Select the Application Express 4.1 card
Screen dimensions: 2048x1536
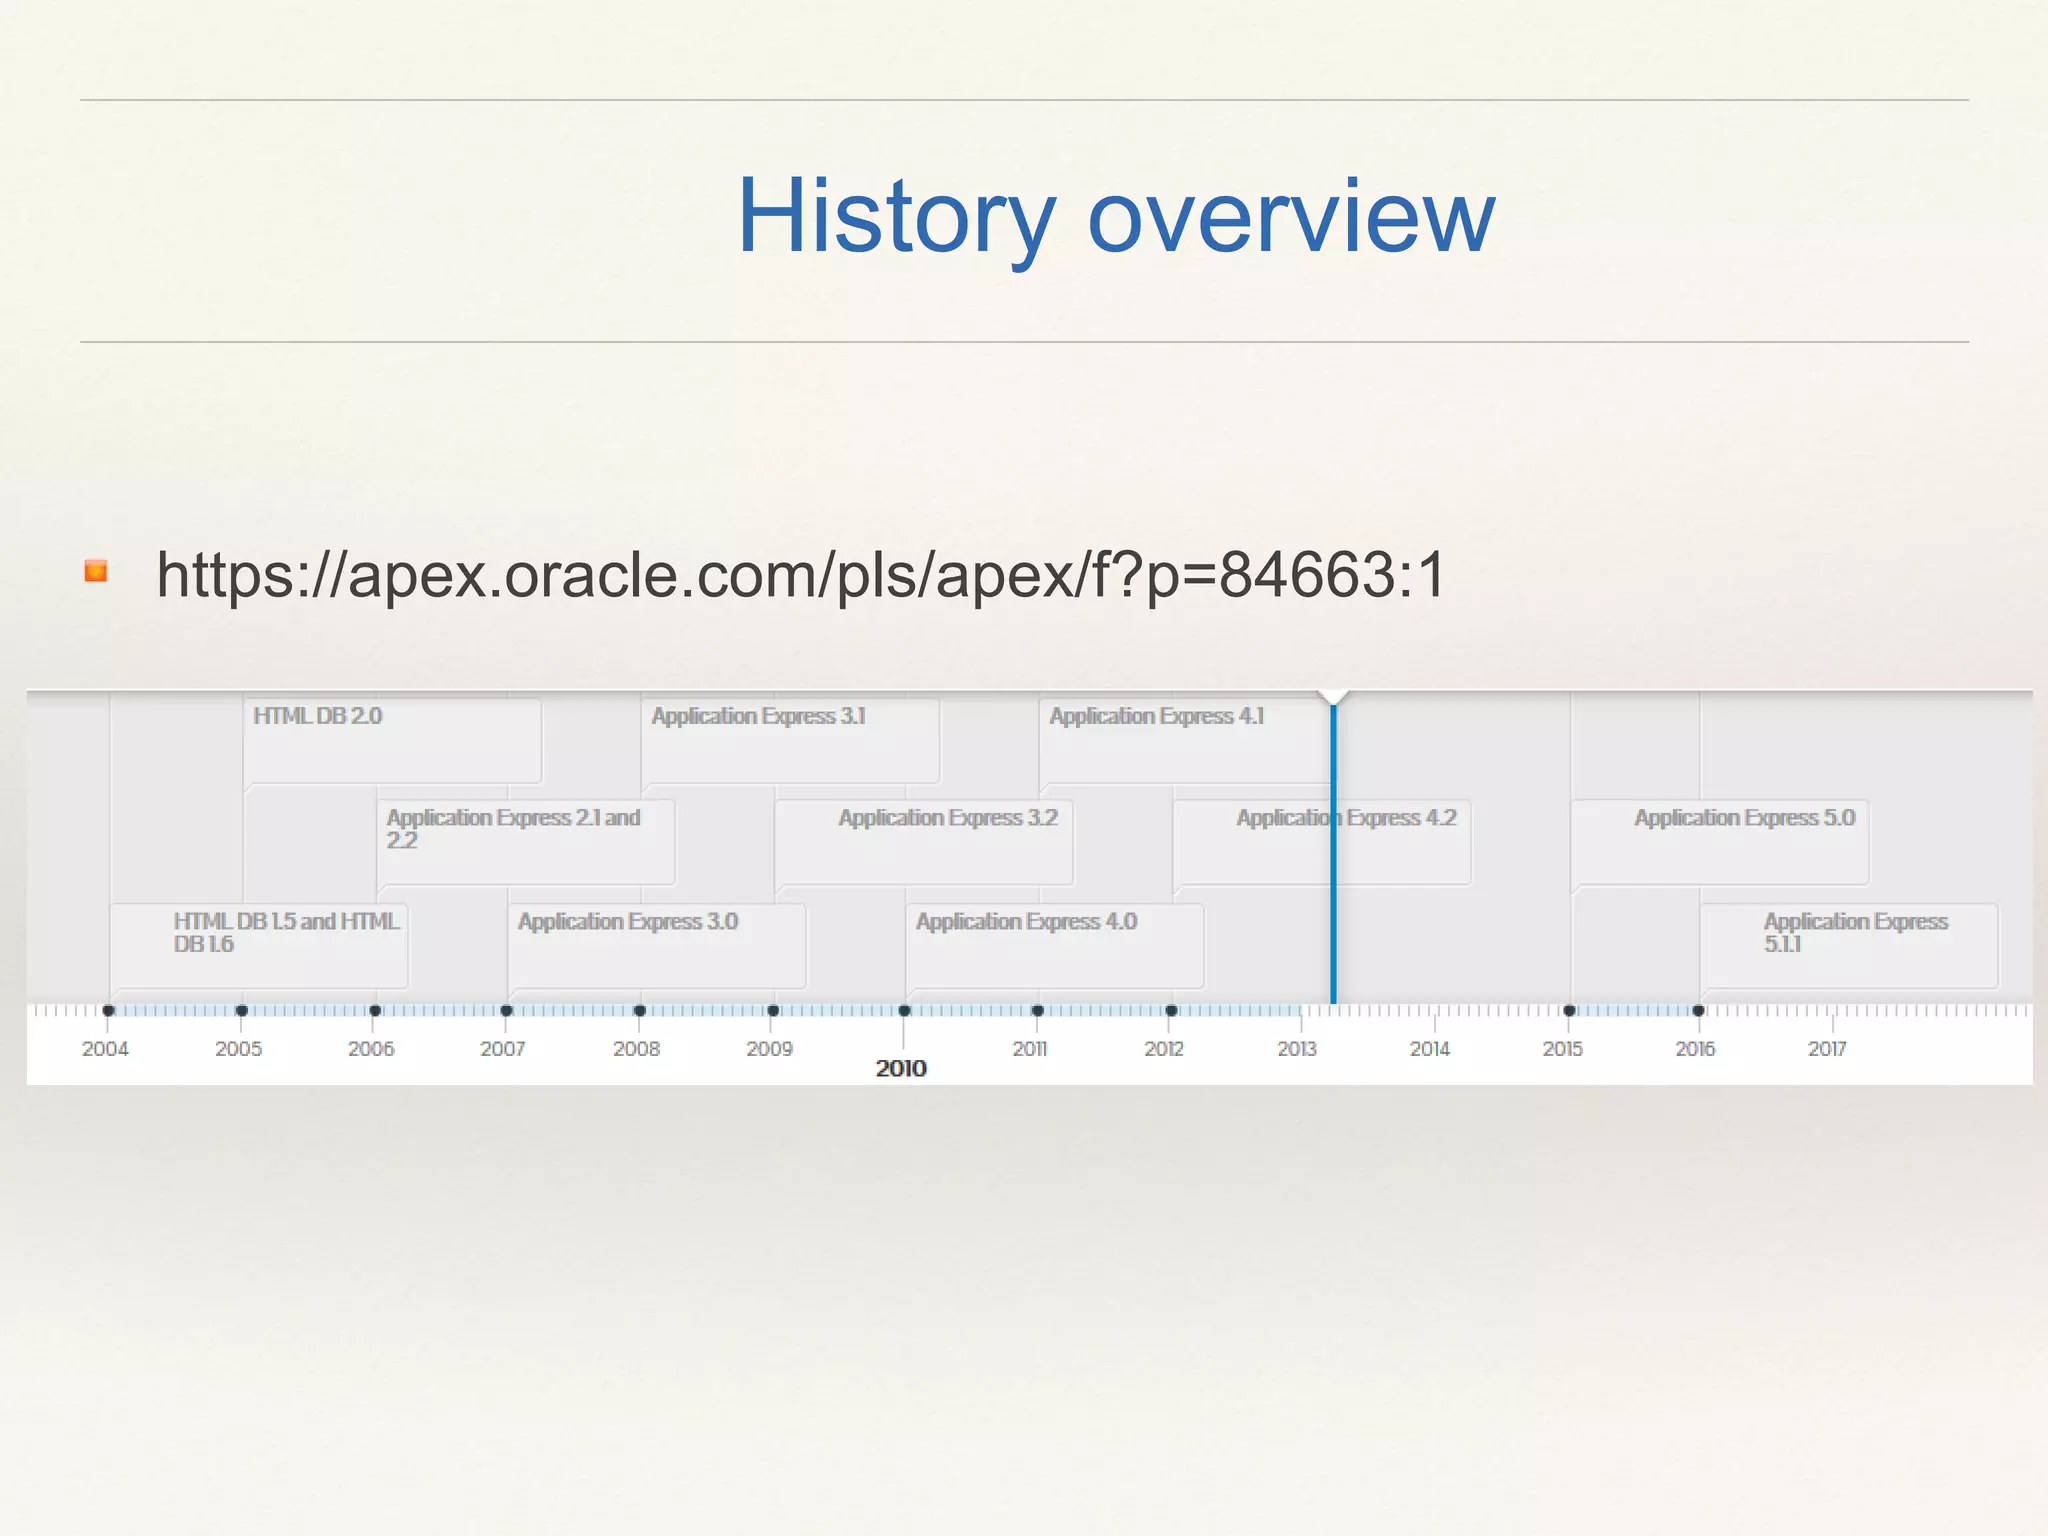pyautogui.click(x=1186, y=740)
